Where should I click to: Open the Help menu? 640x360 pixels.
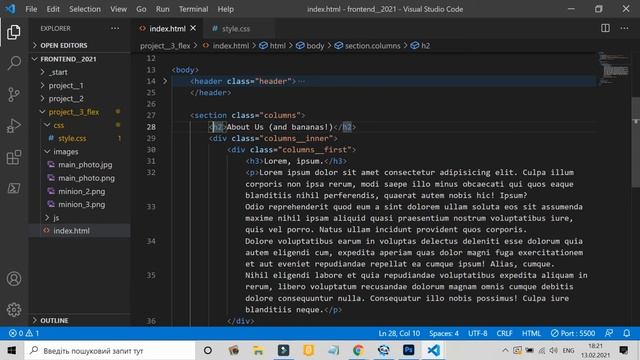click(x=225, y=9)
